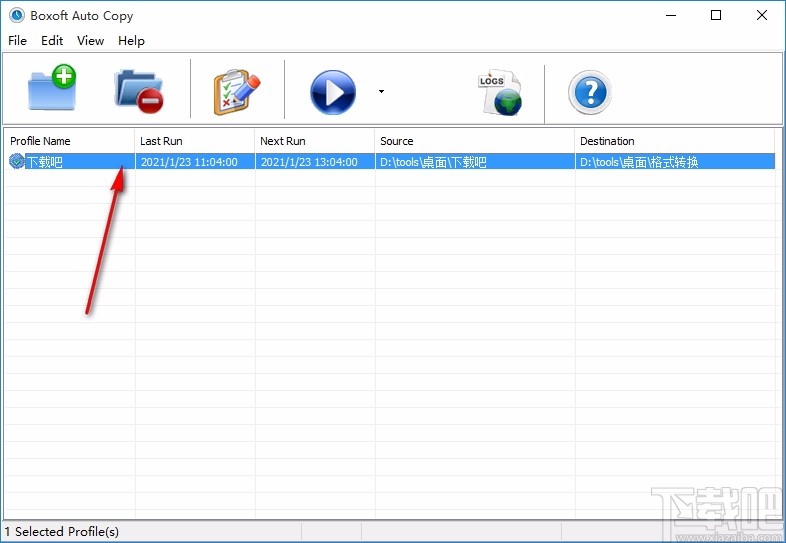Sort by the Profile Name column header

(x=69, y=141)
